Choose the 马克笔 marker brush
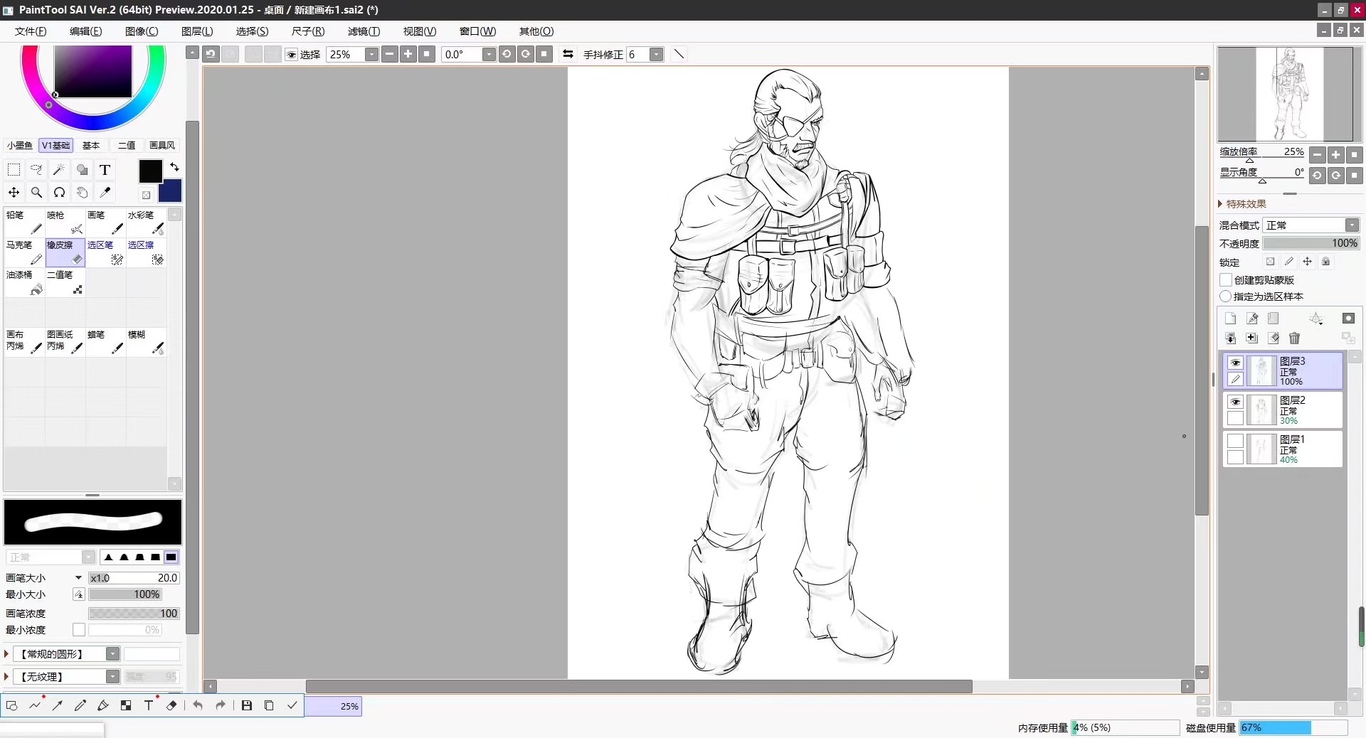 tap(24, 252)
